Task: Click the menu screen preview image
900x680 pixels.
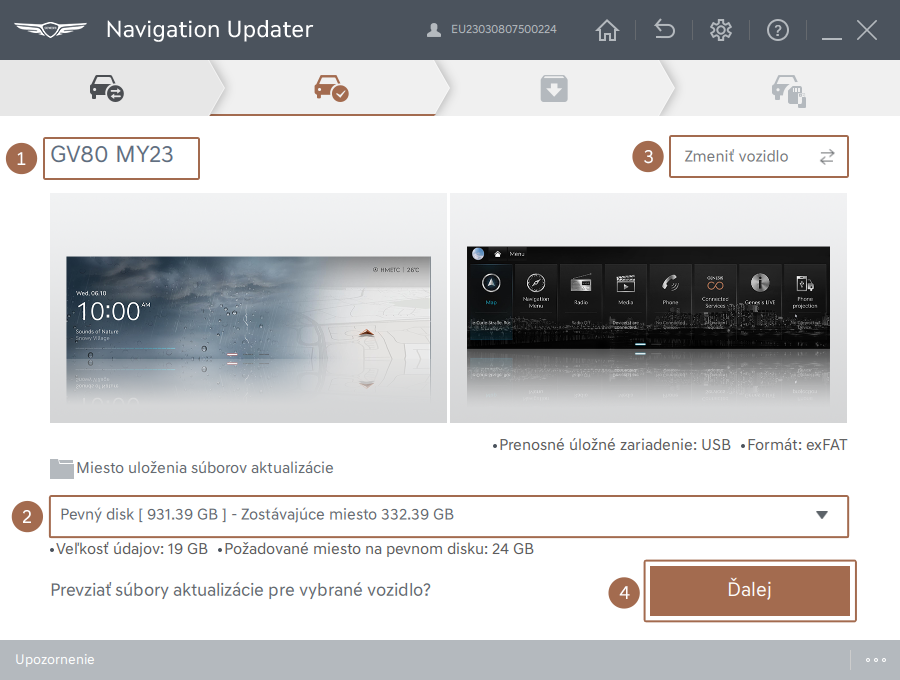Action: [x=648, y=308]
